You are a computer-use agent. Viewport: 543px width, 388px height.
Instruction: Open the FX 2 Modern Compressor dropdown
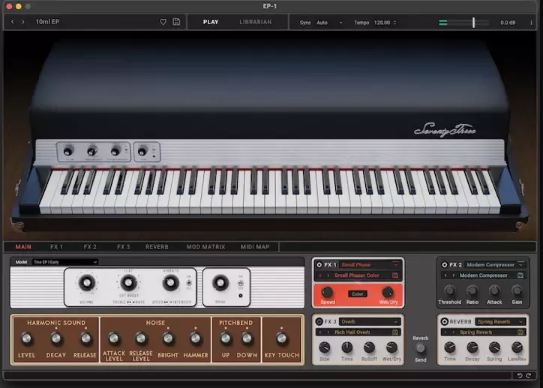tap(495, 265)
